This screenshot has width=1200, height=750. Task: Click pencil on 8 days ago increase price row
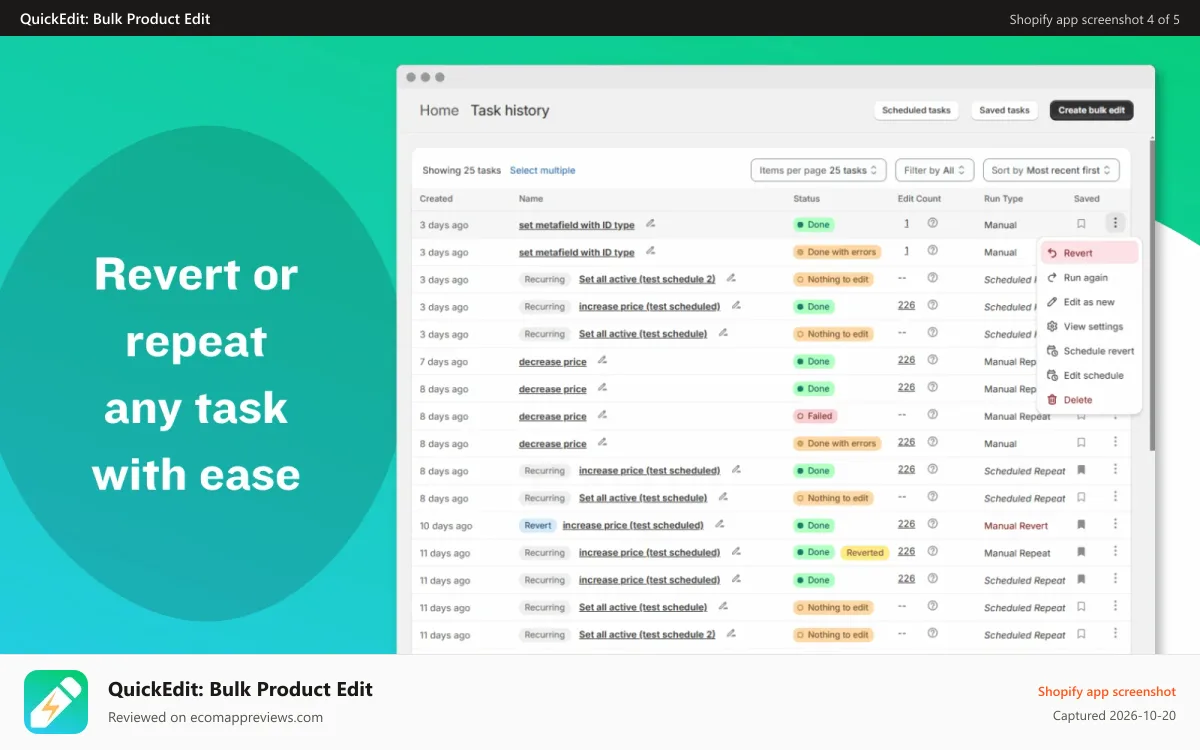736,469
